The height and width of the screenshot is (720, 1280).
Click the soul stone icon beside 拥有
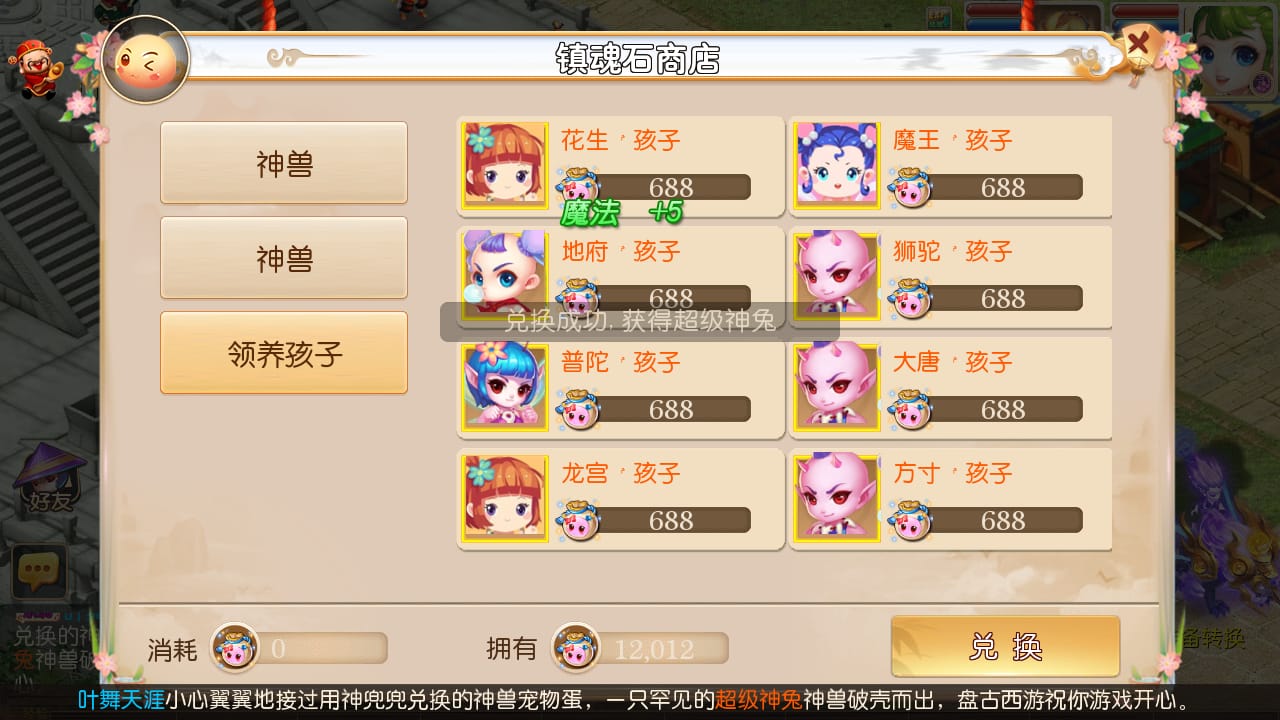pyautogui.click(x=576, y=648)
